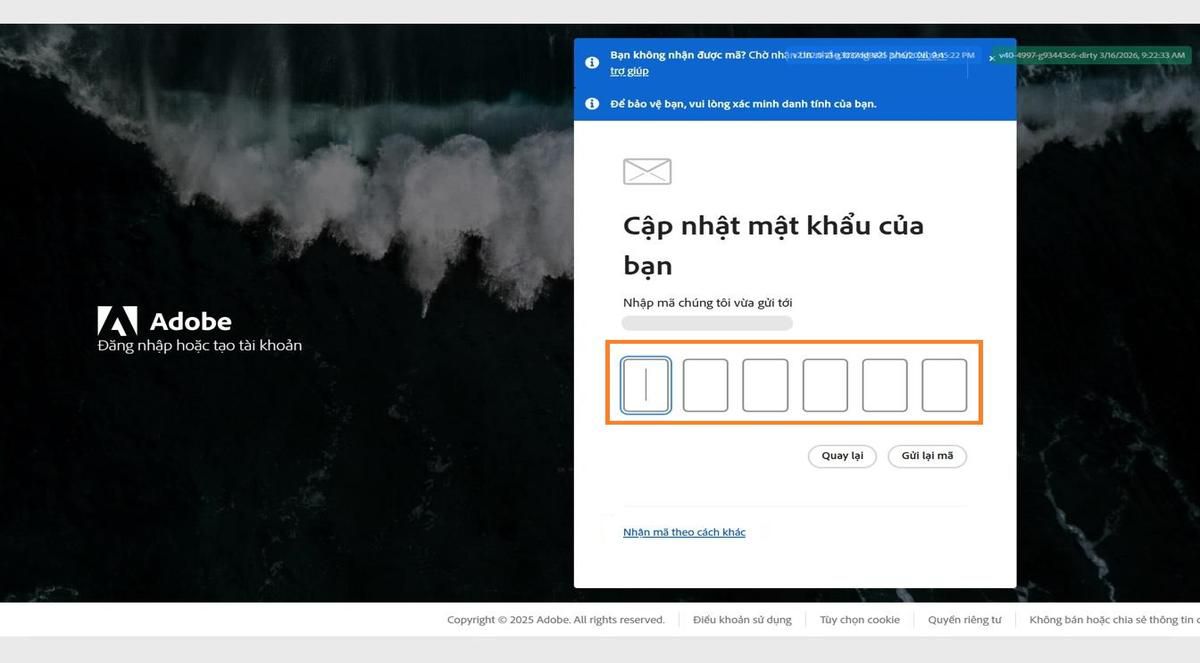Select the first verification code box
This screenshot has height=663, width=1200.
(x=645, y=384)
